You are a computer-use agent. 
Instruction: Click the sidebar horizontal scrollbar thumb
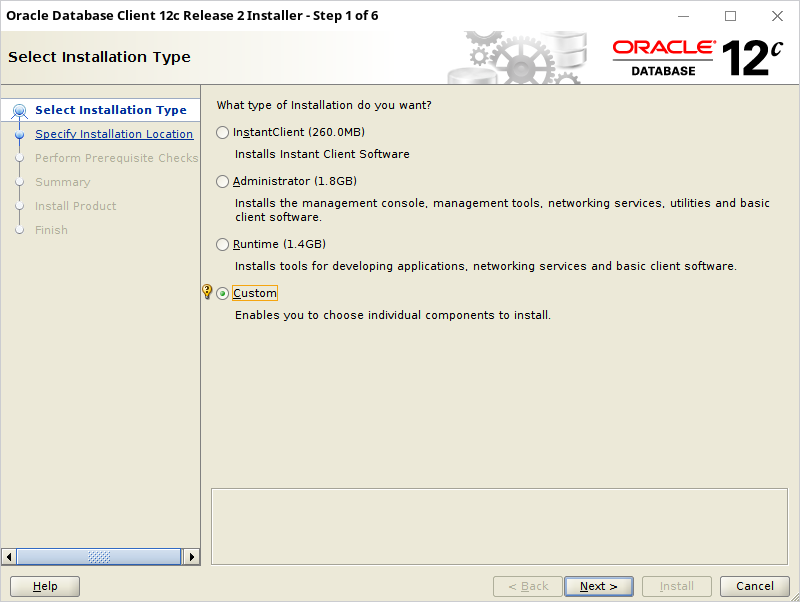tap(99, 557)
